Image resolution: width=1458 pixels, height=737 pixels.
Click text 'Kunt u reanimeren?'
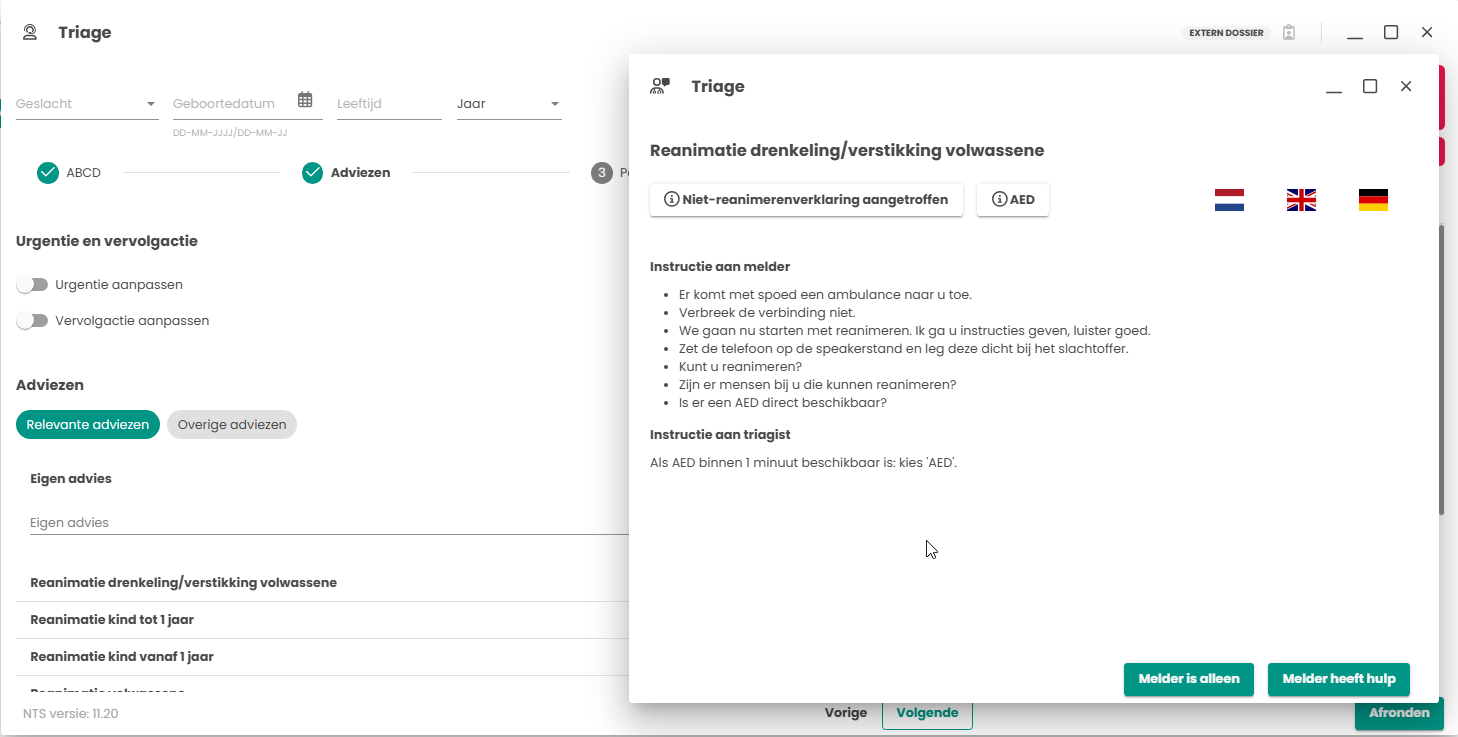[x=740, y=367]
